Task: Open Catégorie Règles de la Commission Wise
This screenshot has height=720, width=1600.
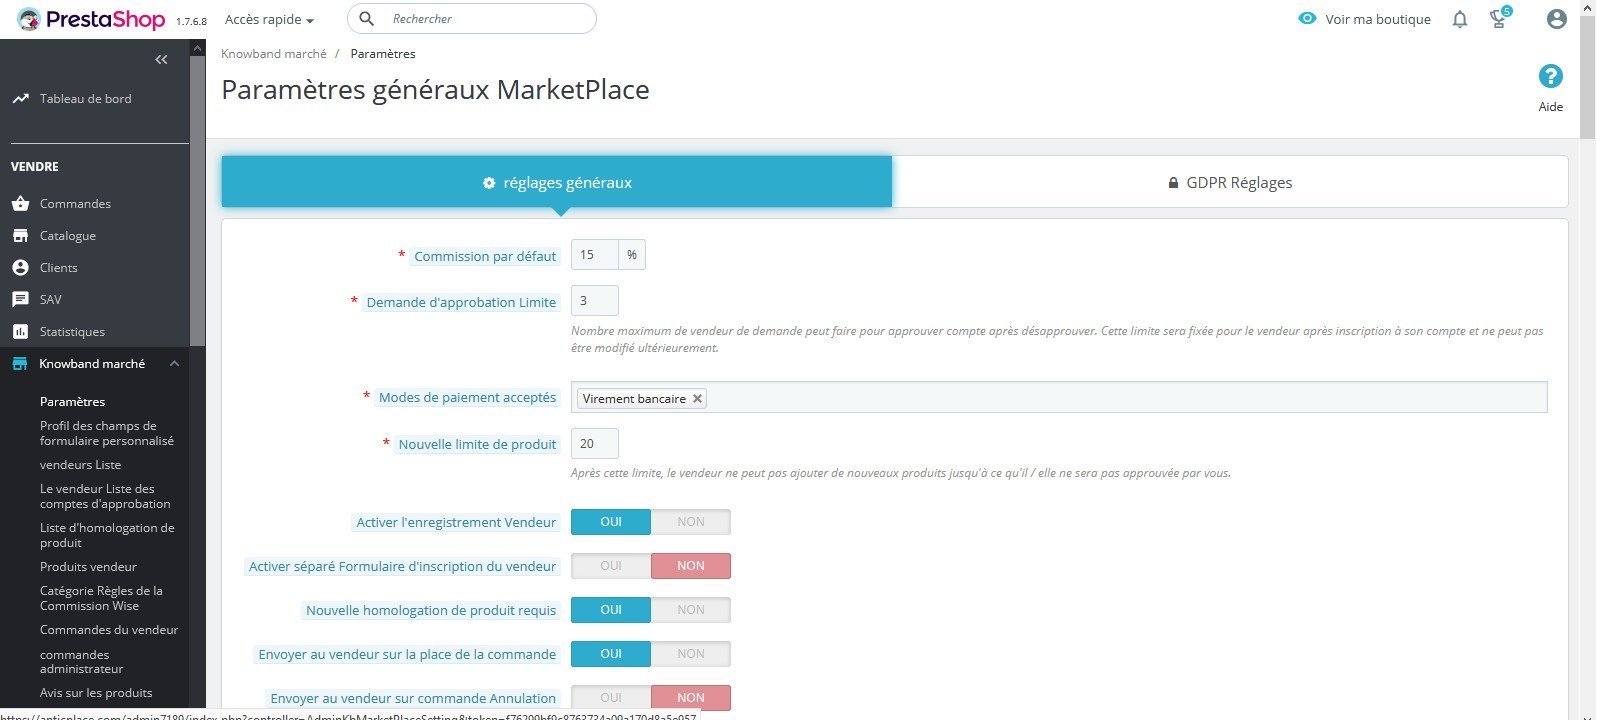Action: click(101, 598)
